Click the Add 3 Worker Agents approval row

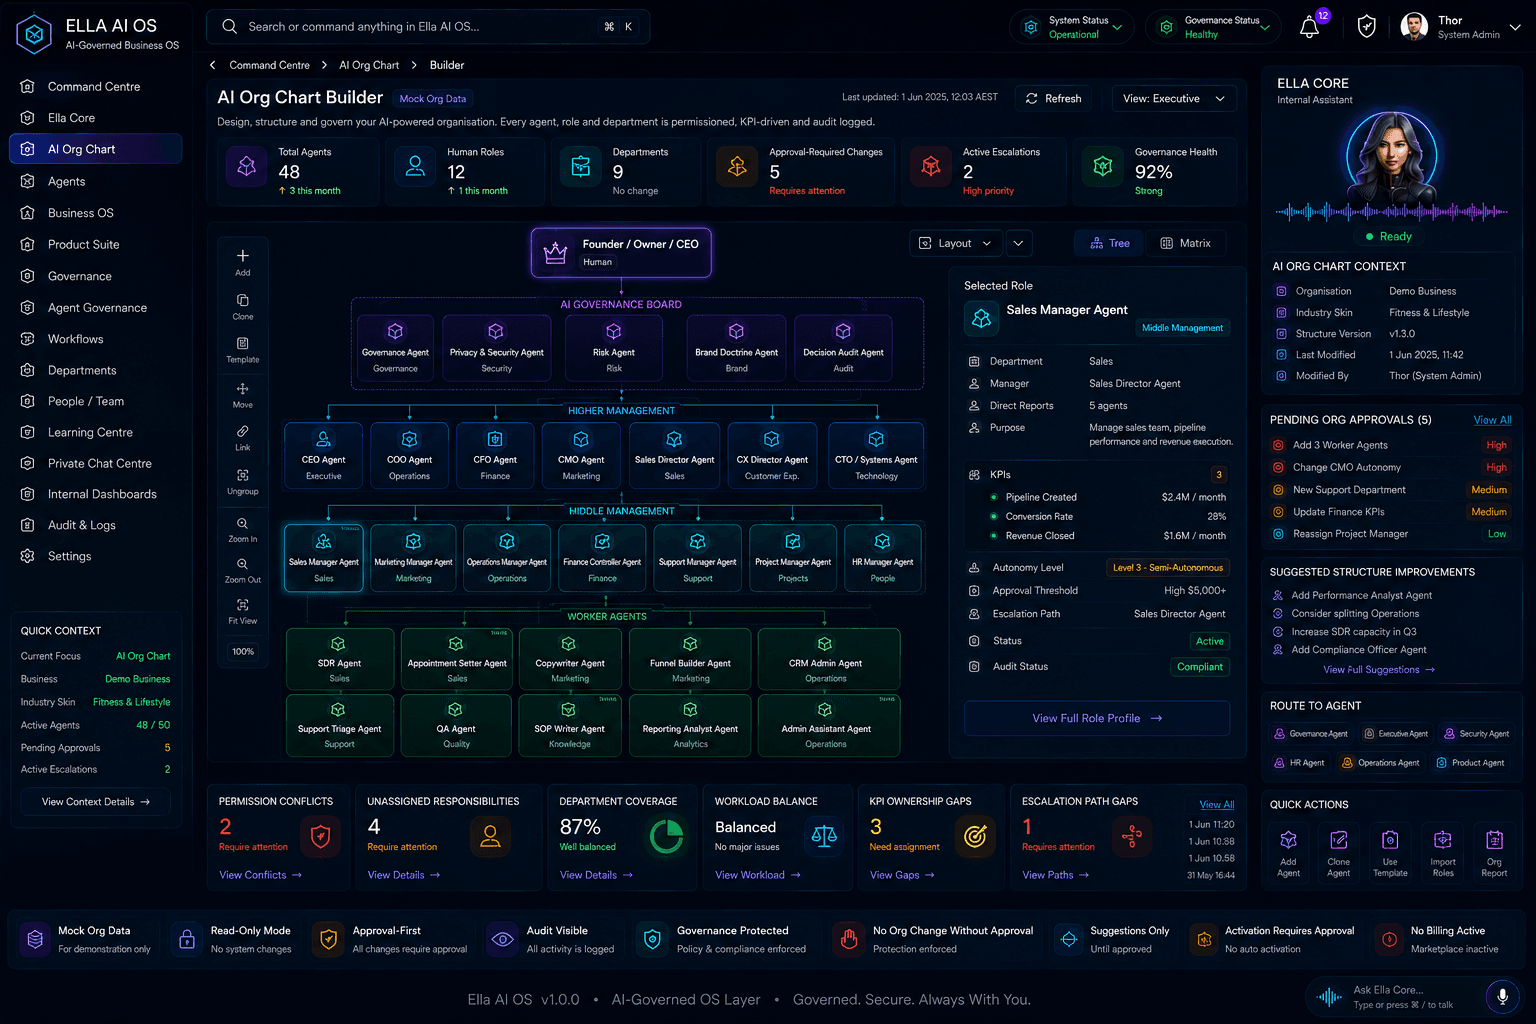pyautogui.click(x=1391, y=445)
